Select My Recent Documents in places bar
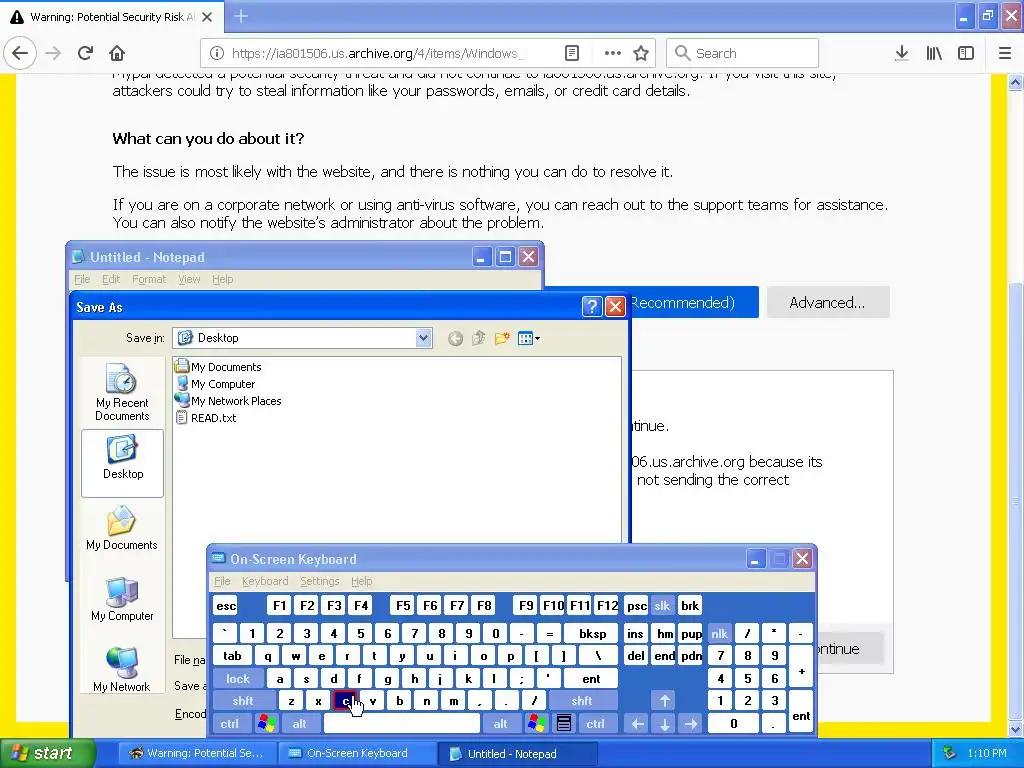The width and height of the screenshot is (1024, 768). [122, 392]
